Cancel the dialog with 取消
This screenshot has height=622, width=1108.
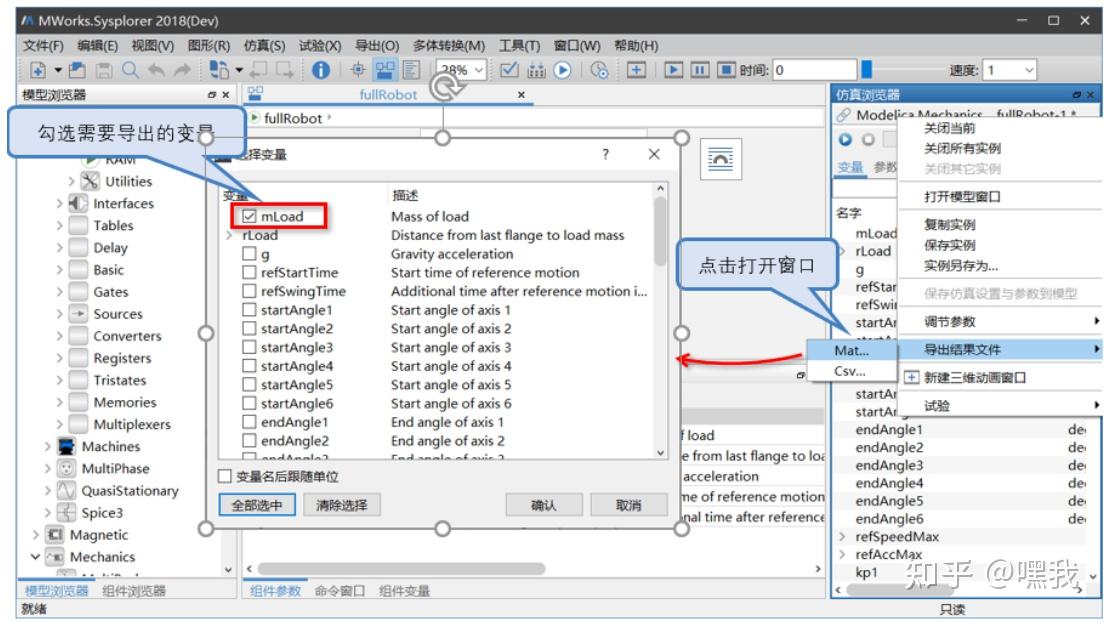pyautogui.click(x=628, y=505)
